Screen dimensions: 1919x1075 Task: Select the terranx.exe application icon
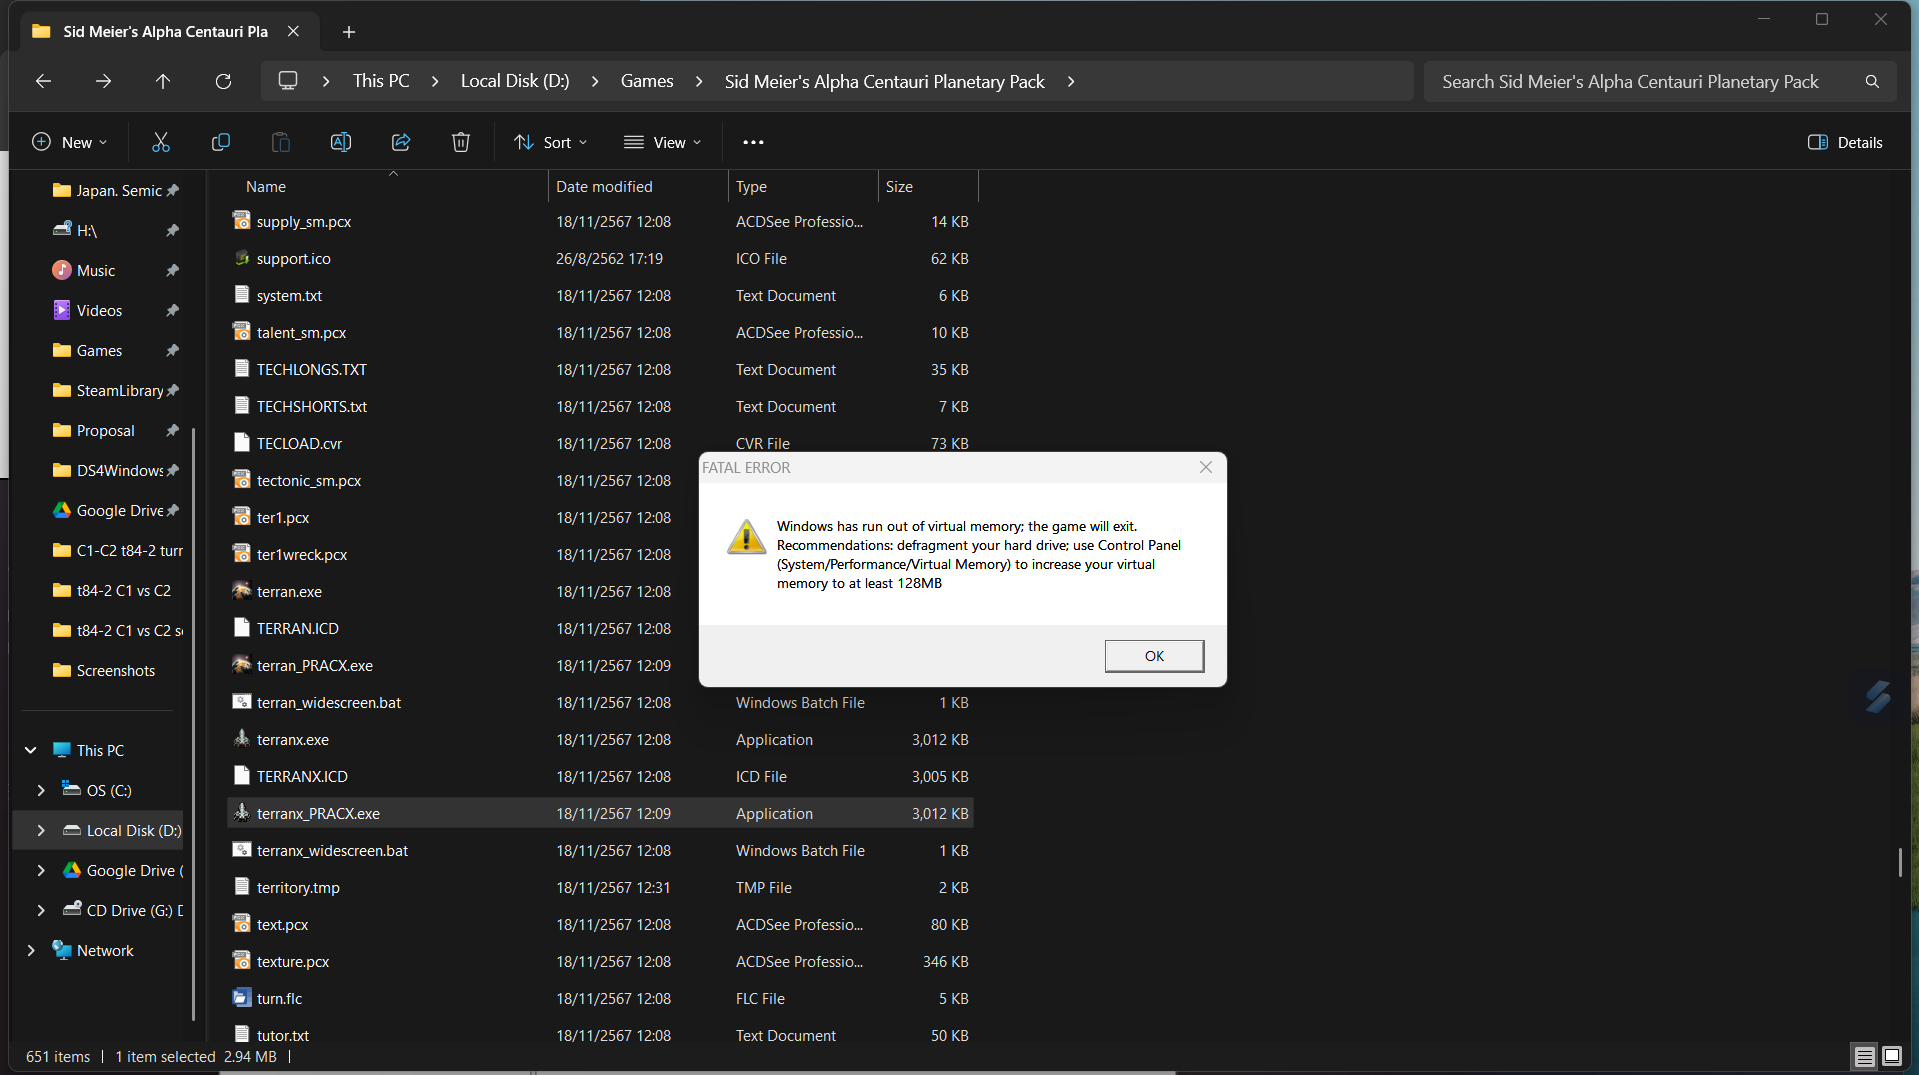(241, 739)
